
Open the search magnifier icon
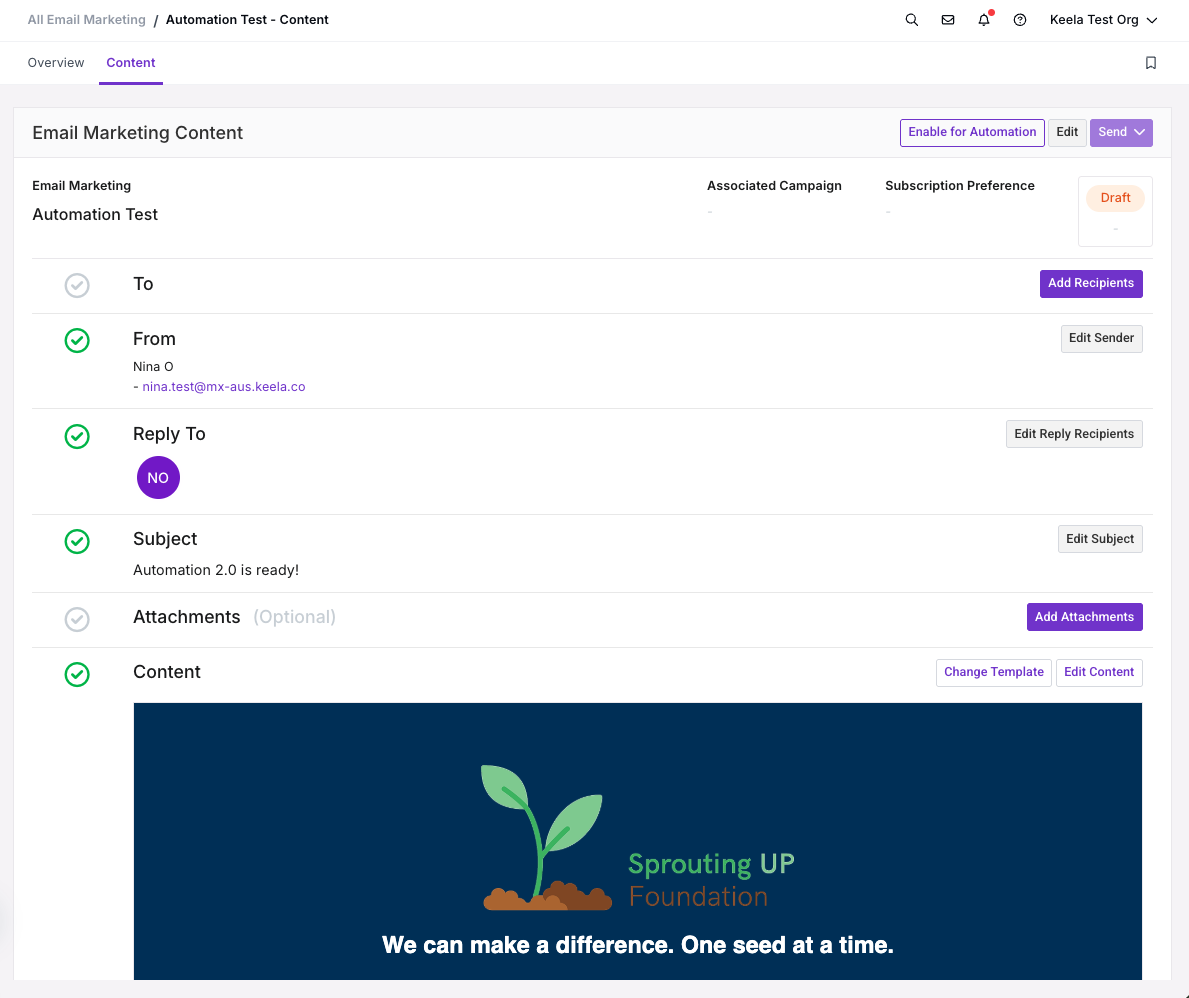pos(911,20)
